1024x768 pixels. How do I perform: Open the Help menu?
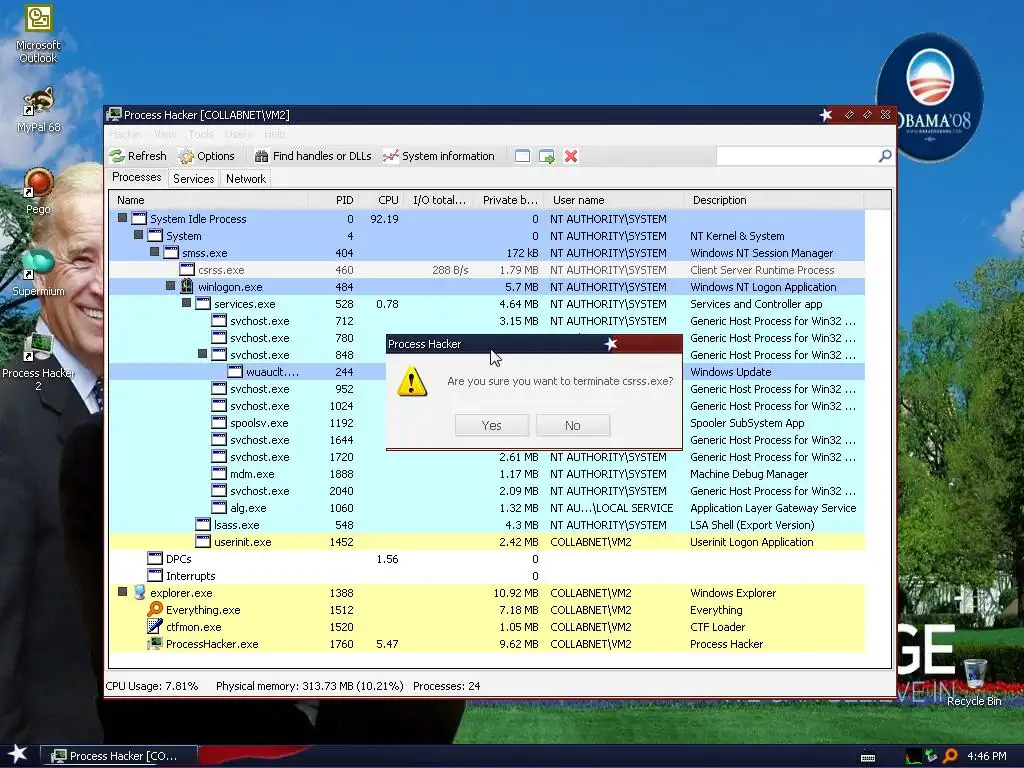coord(274,134)
